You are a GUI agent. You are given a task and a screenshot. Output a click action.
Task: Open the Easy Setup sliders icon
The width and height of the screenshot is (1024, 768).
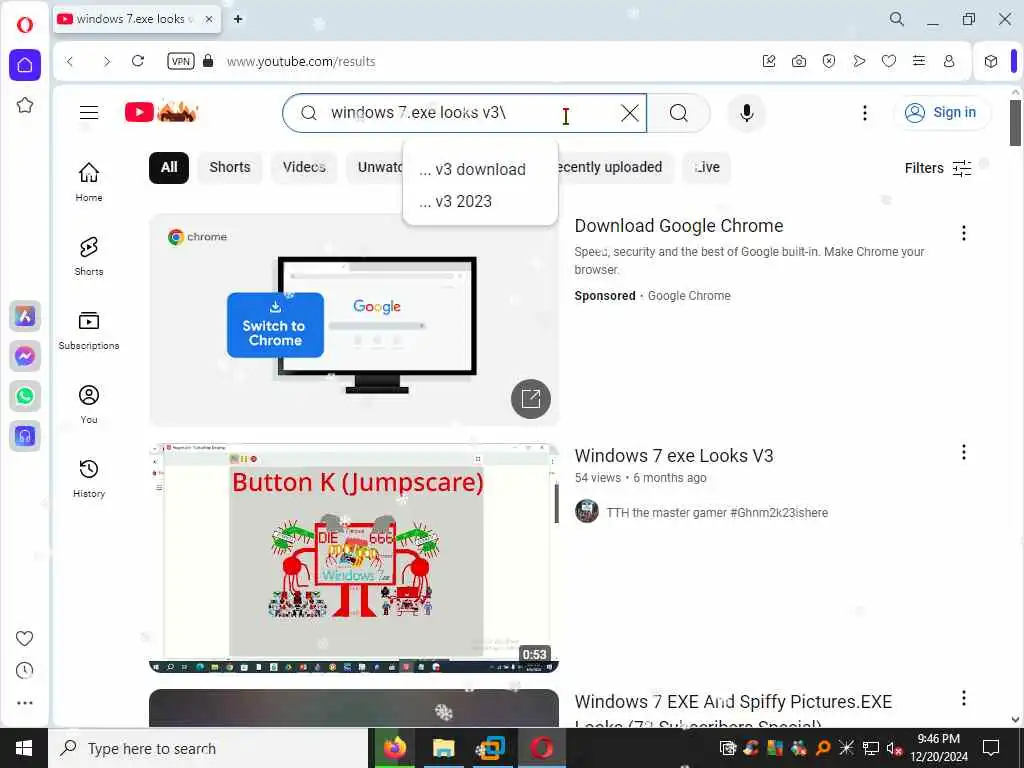919,61
